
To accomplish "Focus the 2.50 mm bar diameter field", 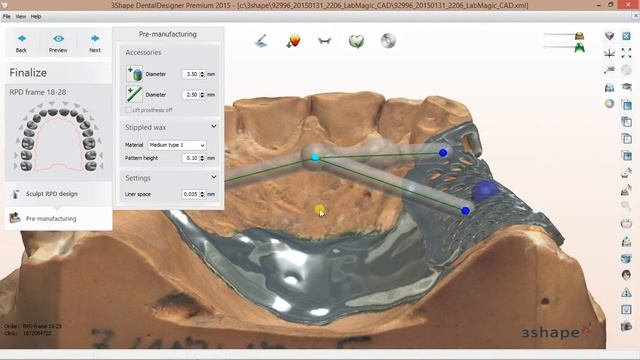I will (191, 94).
